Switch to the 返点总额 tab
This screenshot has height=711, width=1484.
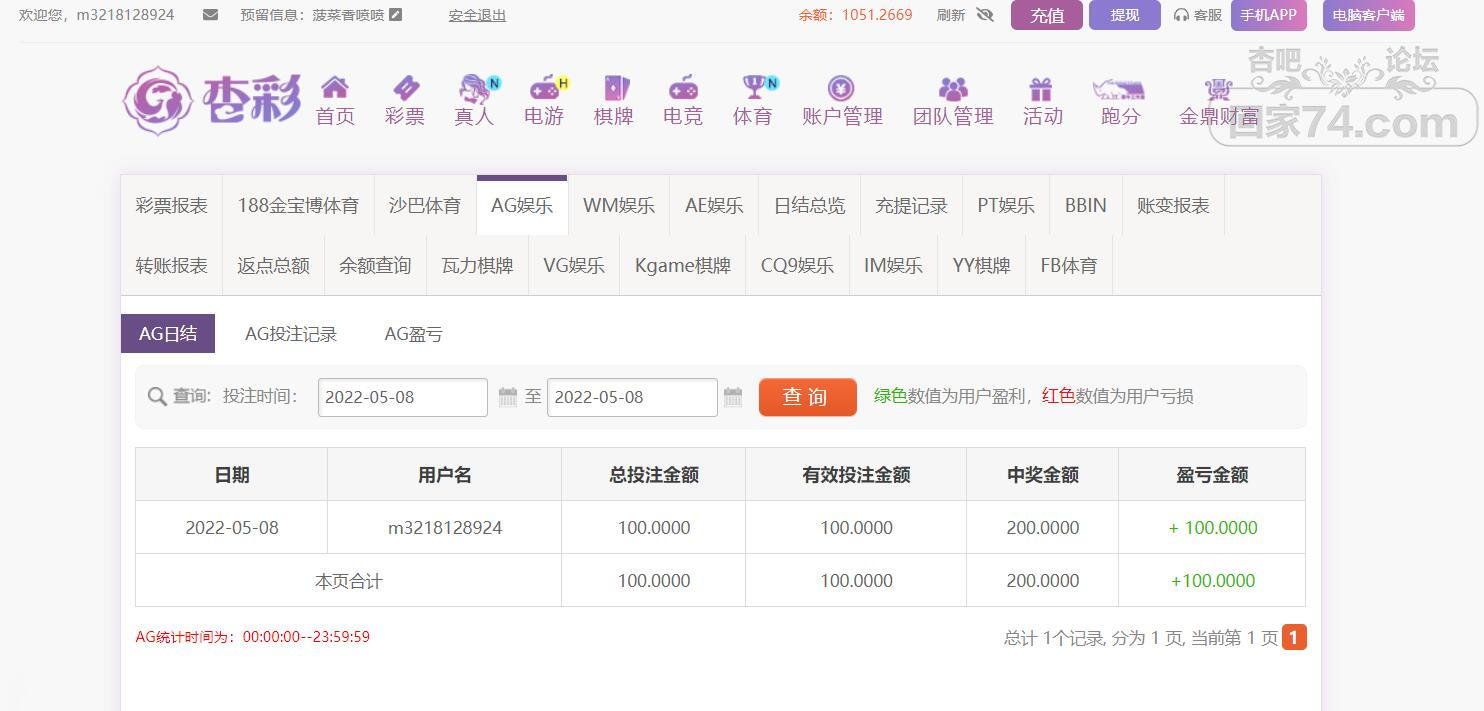click(273, 265)
